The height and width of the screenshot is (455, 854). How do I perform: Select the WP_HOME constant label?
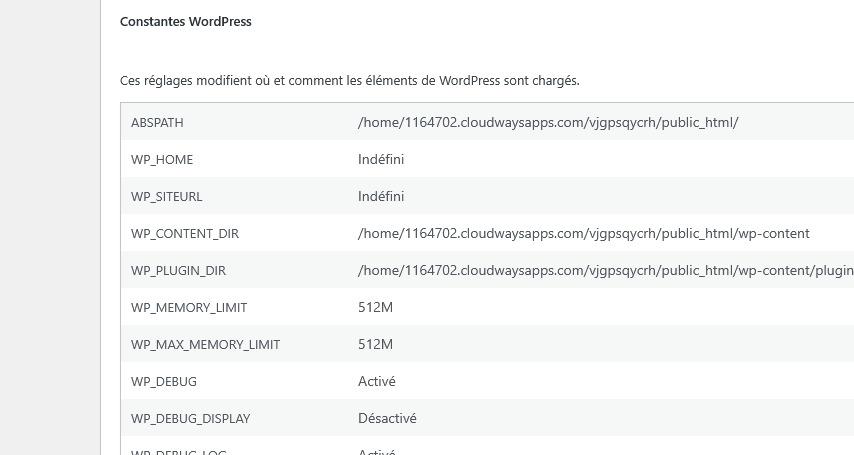pyautogui.click(x=162, y=159)
